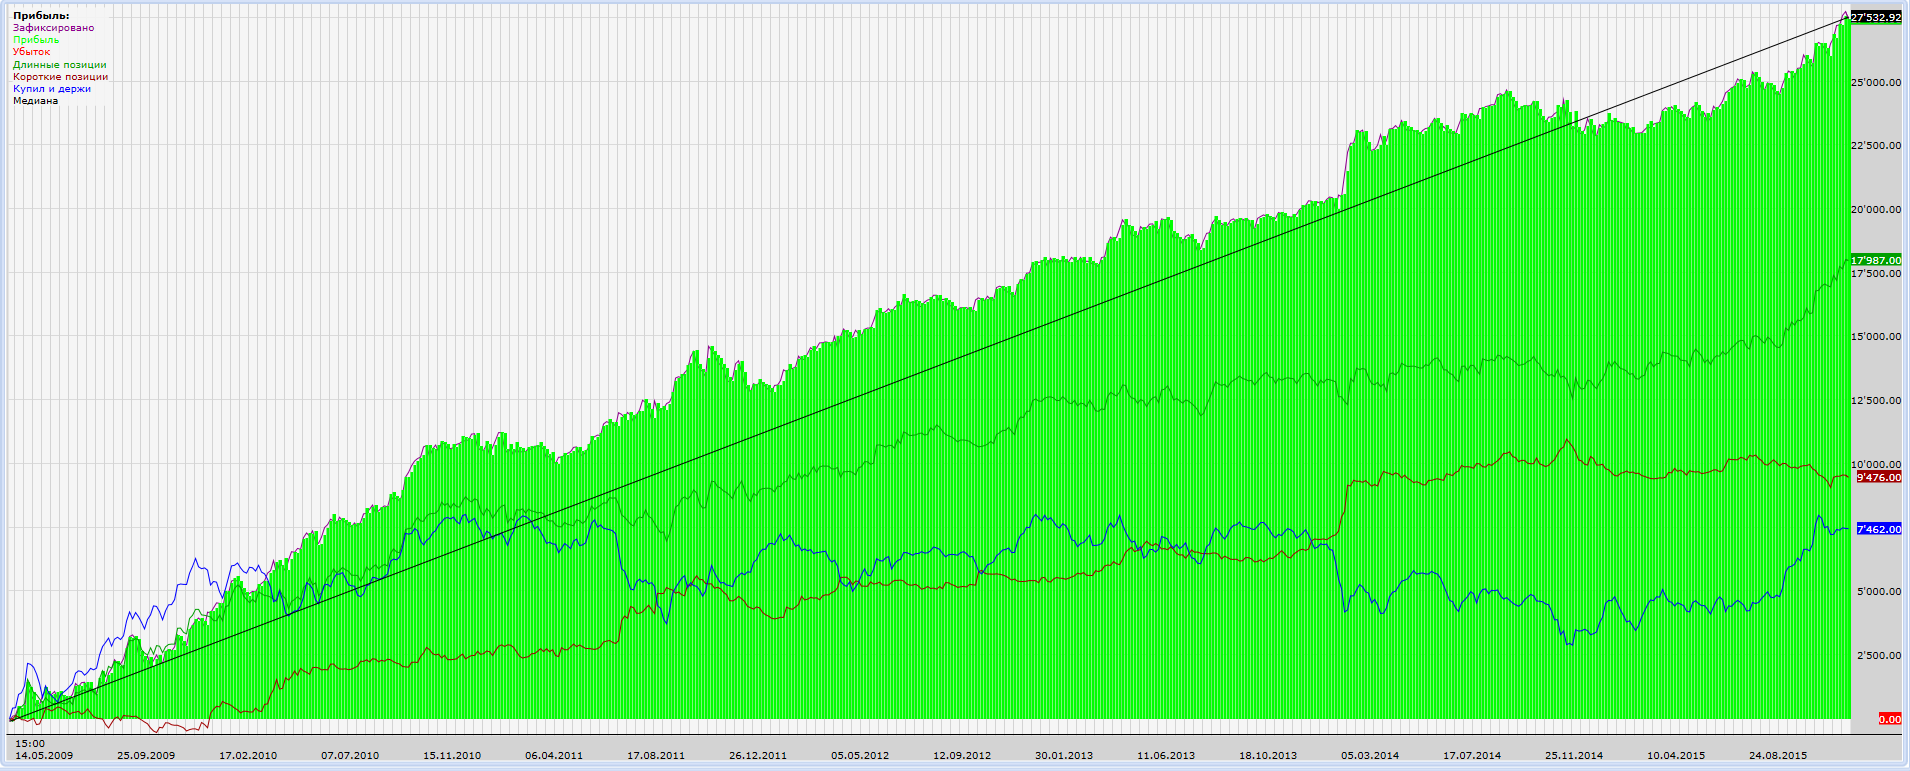Click the 27'532.92 final profit value label
The width and height of the screenshot is (1910, 771).
(x=1876, y=18)
